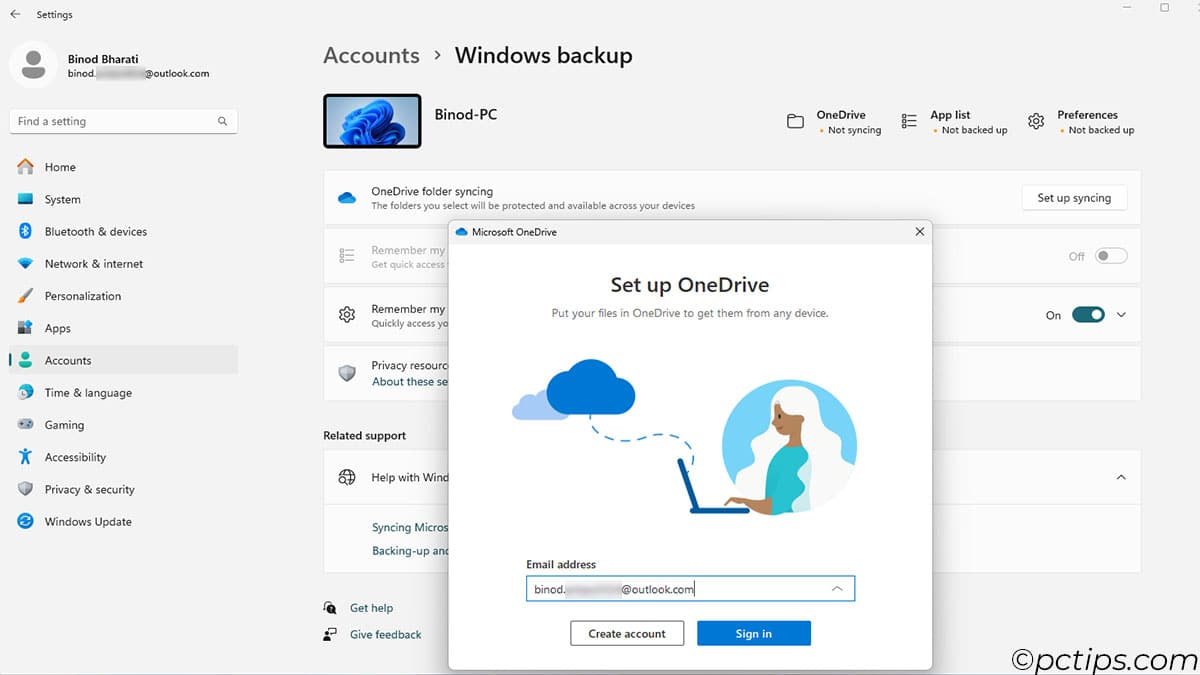This screenshot has width=1200, height=675.
Task: Collapse the Help with Windows backup section
Action: point(1121,477)
